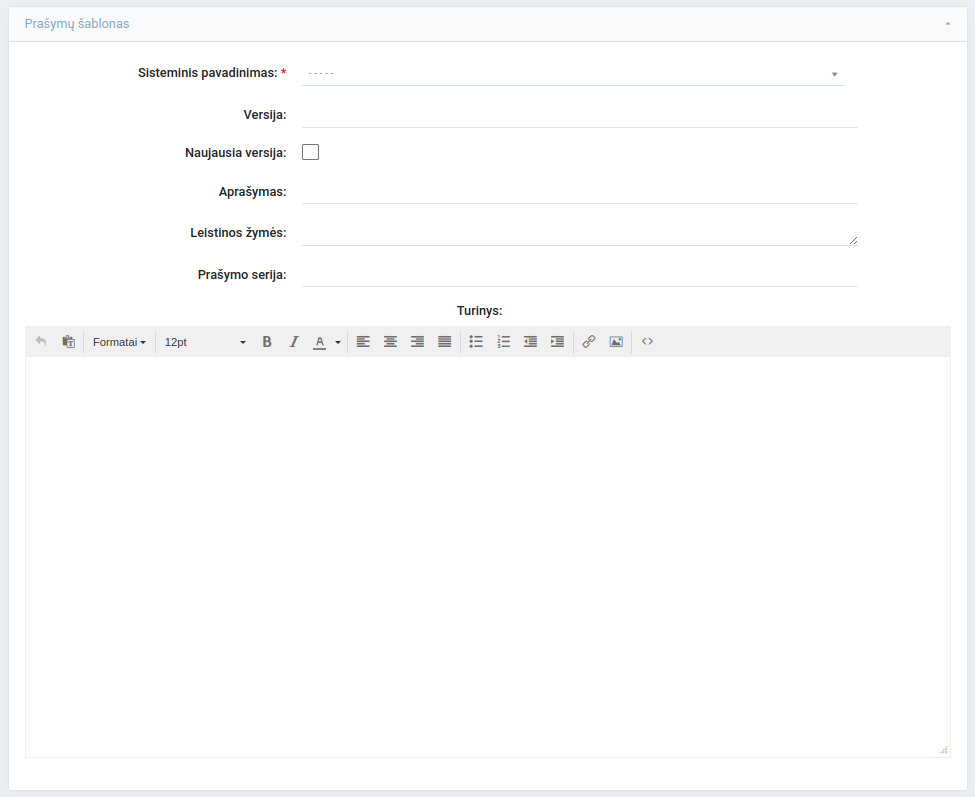Insert an image into the content
Viewport: 975px width, 797px height.
[x=616, y=341]
